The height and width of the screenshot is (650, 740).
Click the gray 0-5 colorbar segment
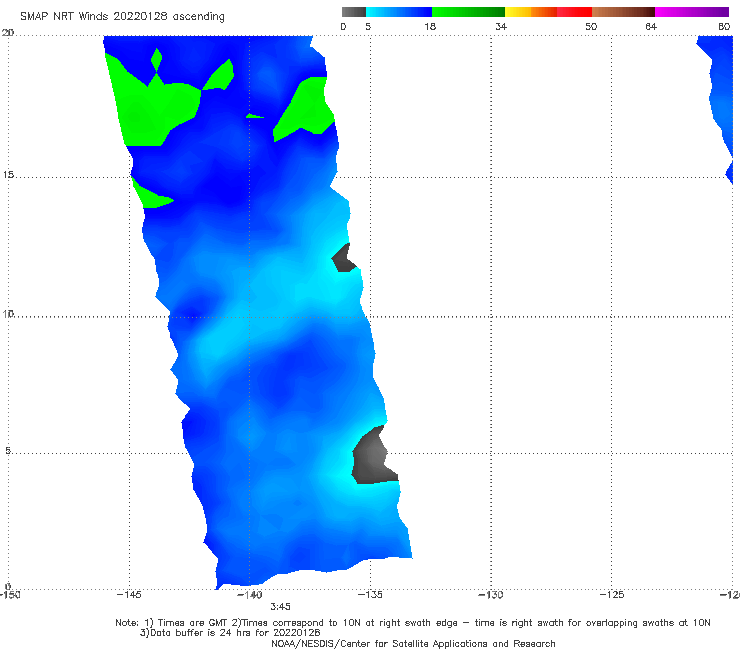353,12
